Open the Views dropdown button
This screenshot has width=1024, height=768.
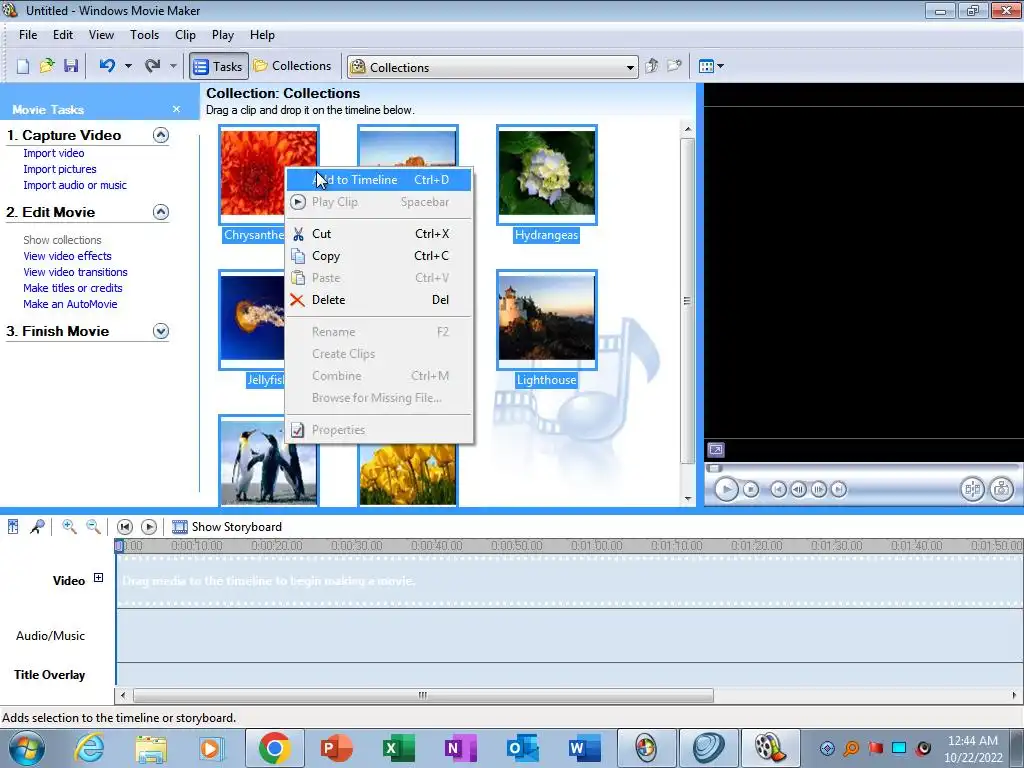point(711,66)
